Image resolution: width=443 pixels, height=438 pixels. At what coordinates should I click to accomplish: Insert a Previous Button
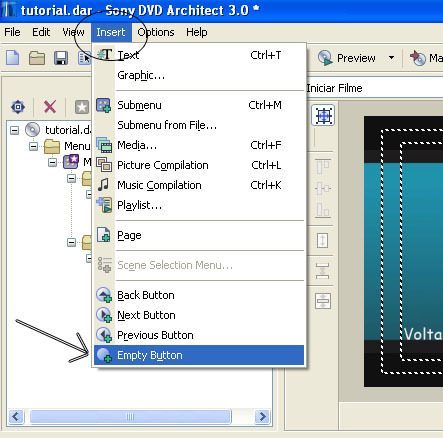pos(199,335)
